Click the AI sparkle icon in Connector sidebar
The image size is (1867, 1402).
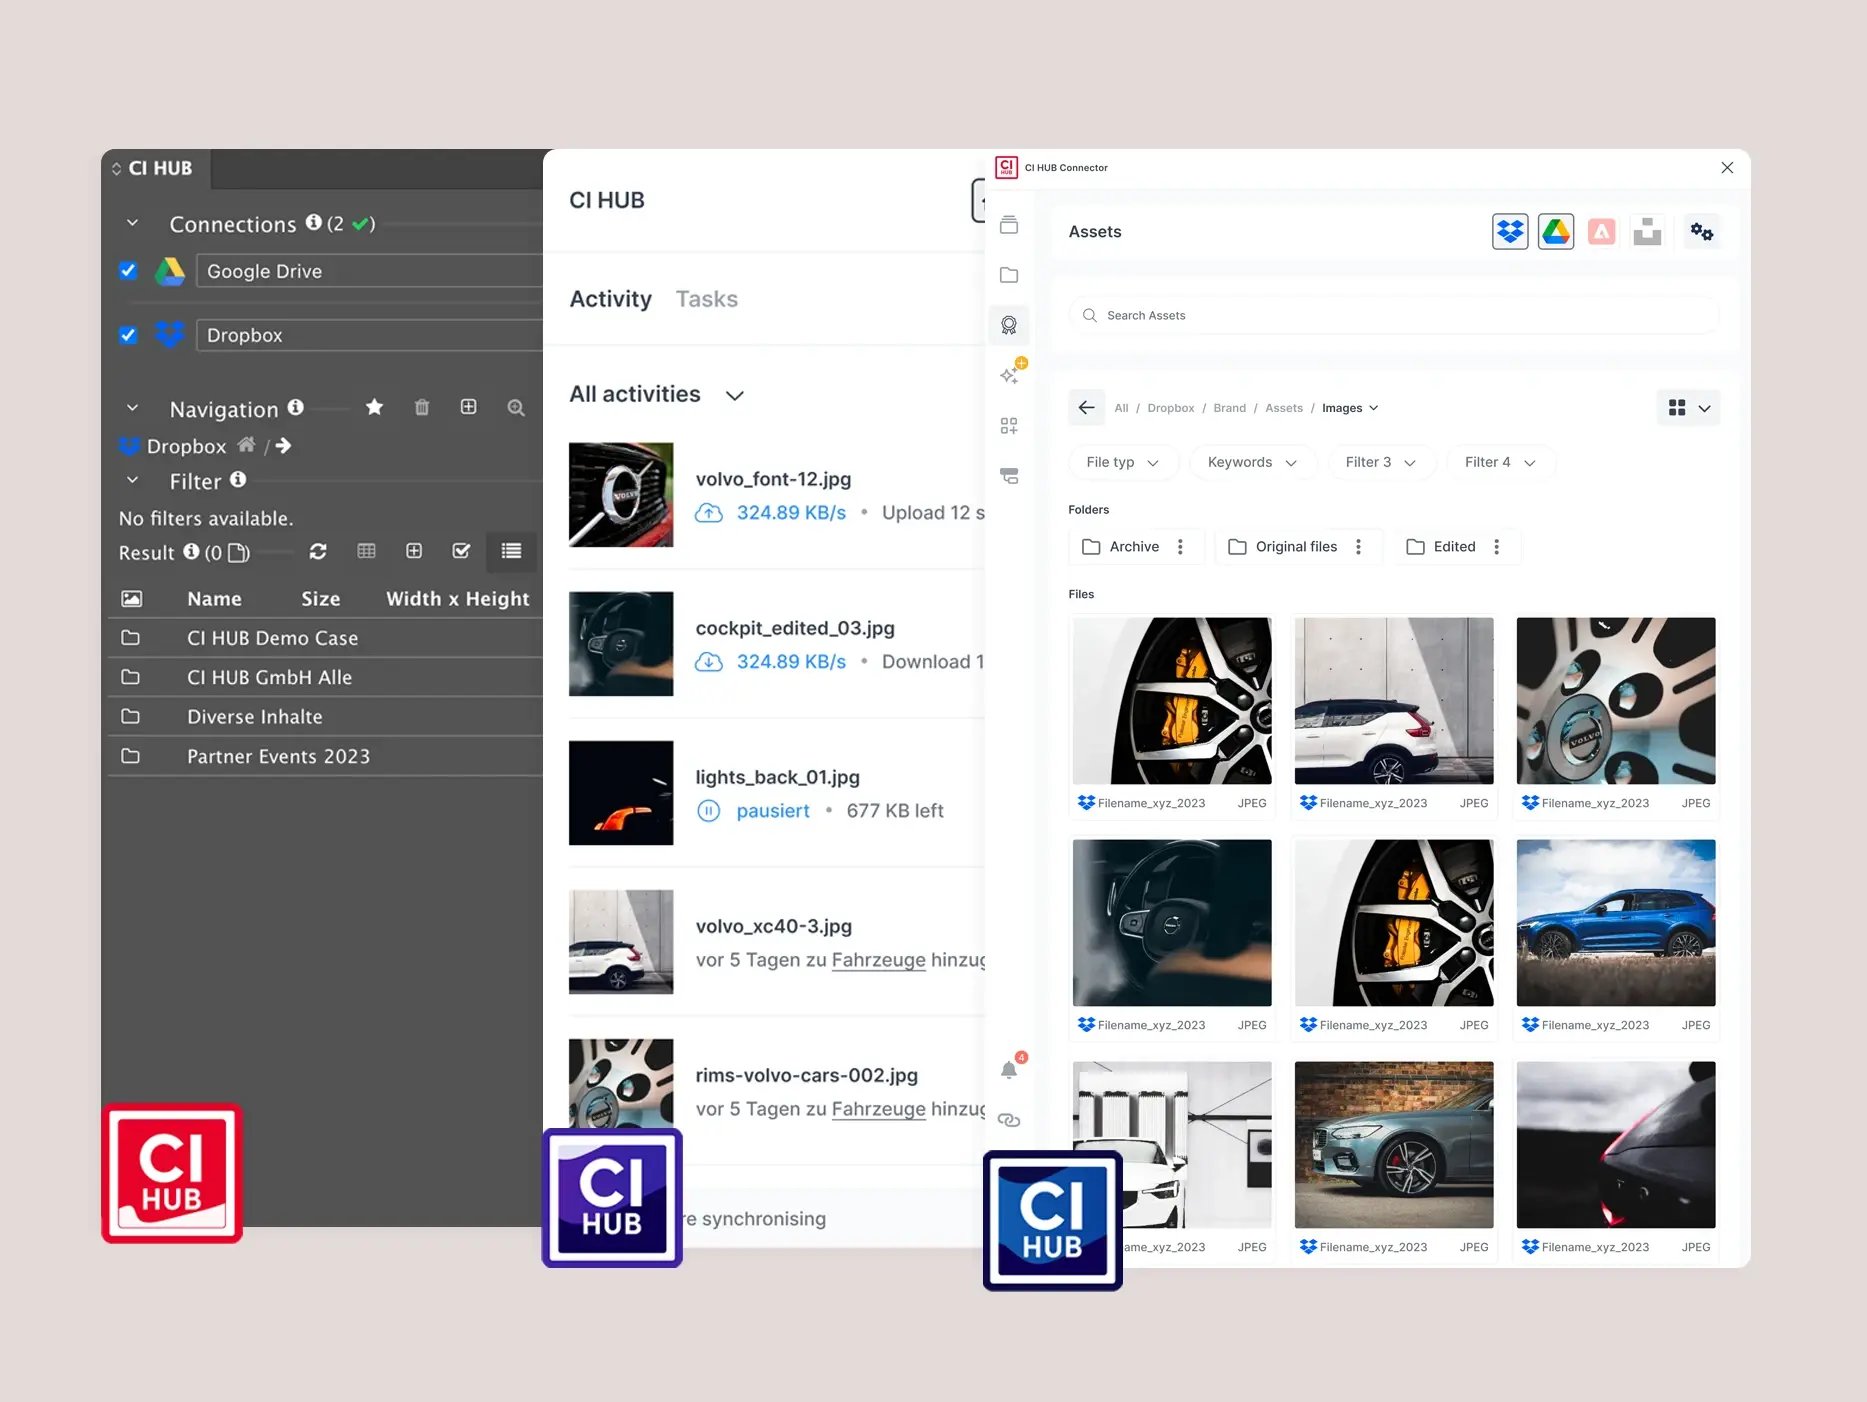coord(1010,375)
